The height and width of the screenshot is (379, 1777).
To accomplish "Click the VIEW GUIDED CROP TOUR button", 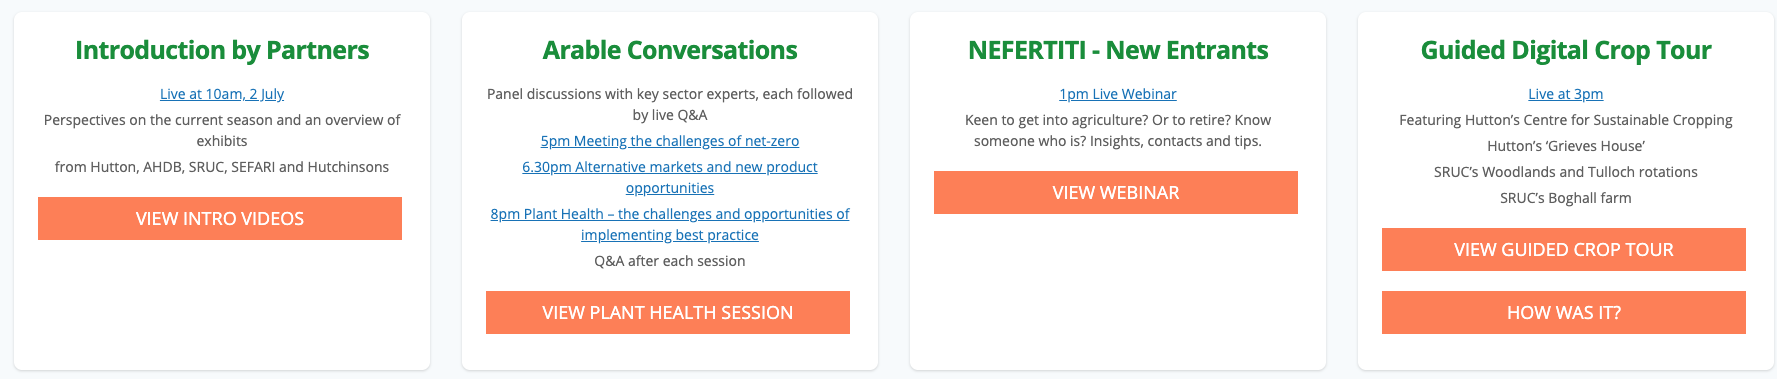I will tap(1564, 249).
